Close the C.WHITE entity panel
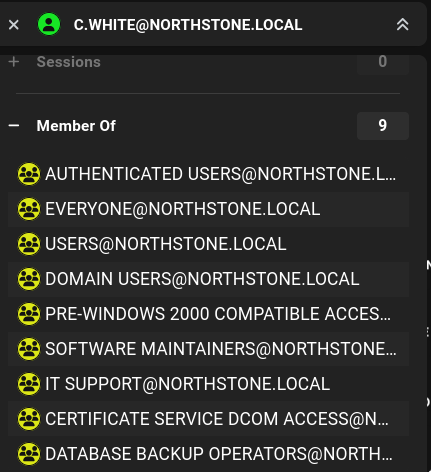 click(14, 25)
